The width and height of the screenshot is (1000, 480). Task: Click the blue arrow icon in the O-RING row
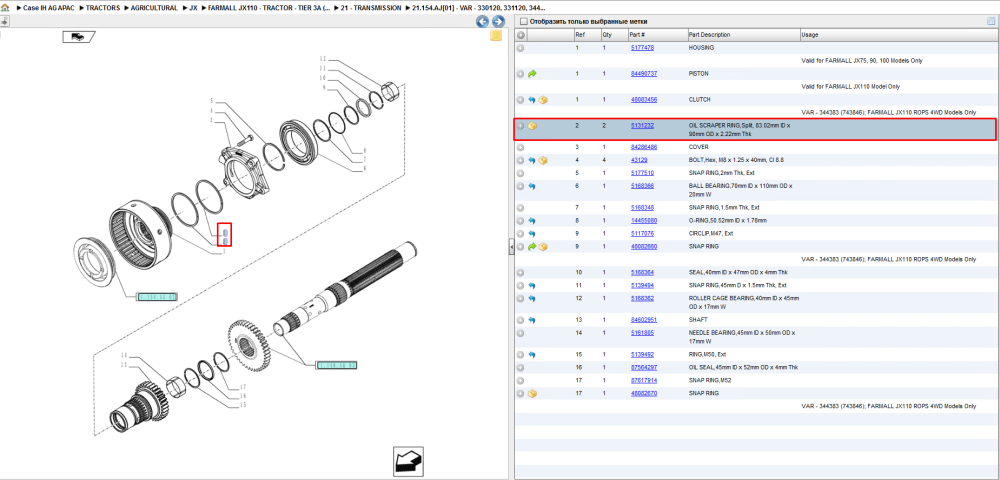pos(533,221)
